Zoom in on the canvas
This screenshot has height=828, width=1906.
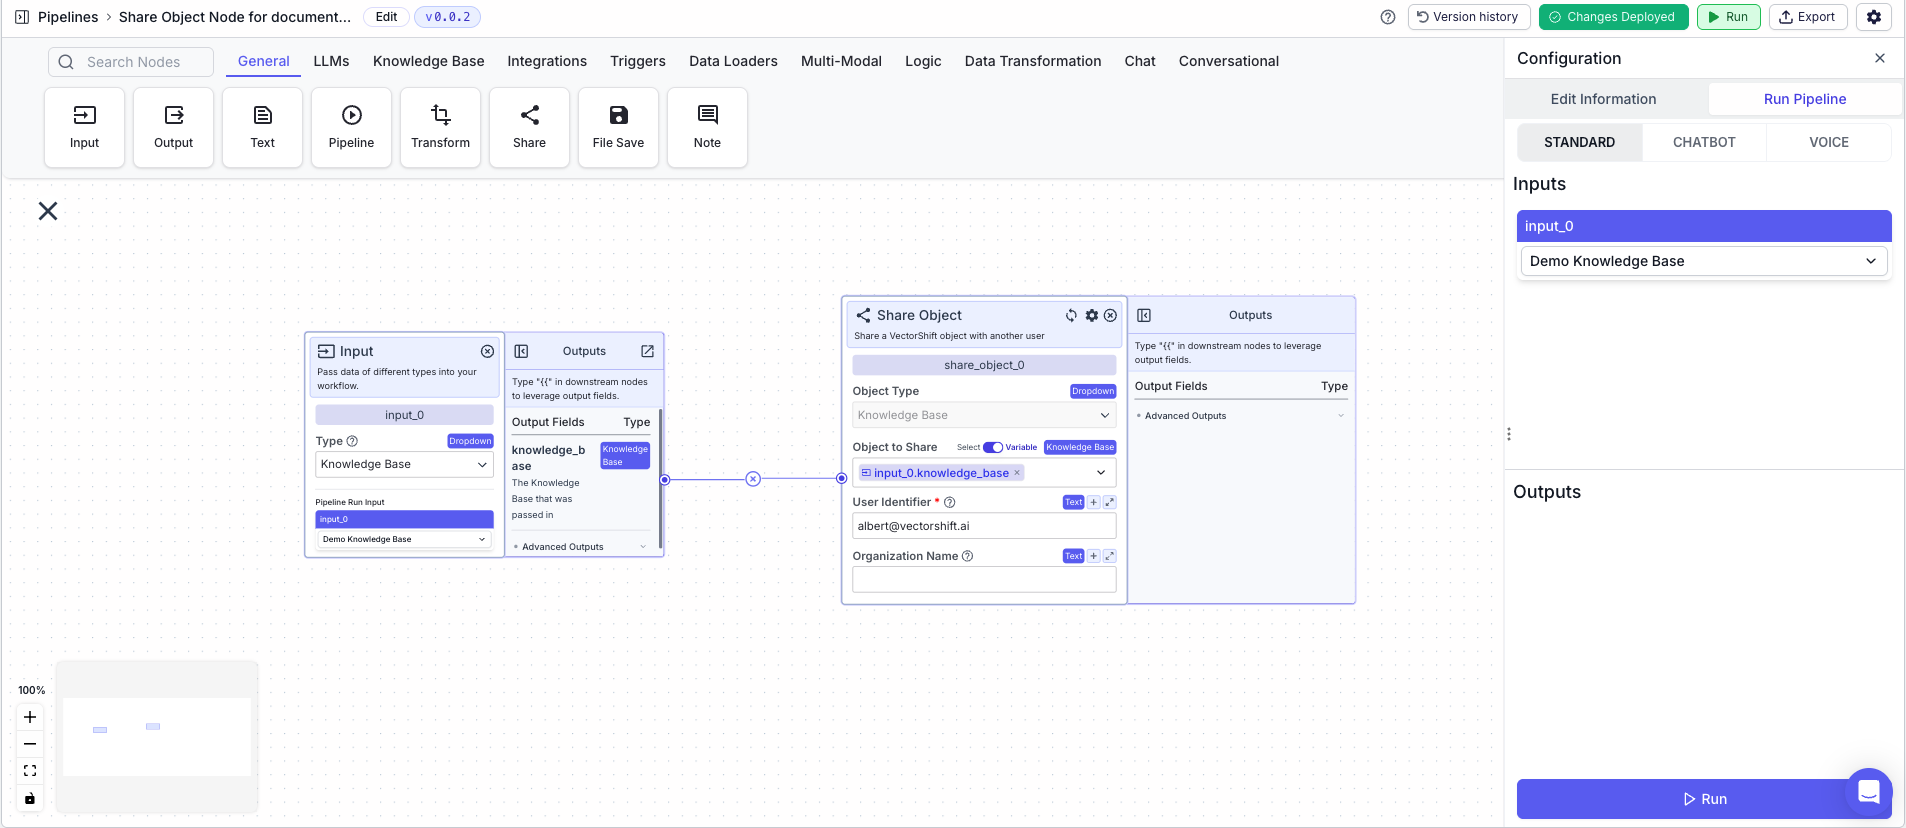pos(30,717)
